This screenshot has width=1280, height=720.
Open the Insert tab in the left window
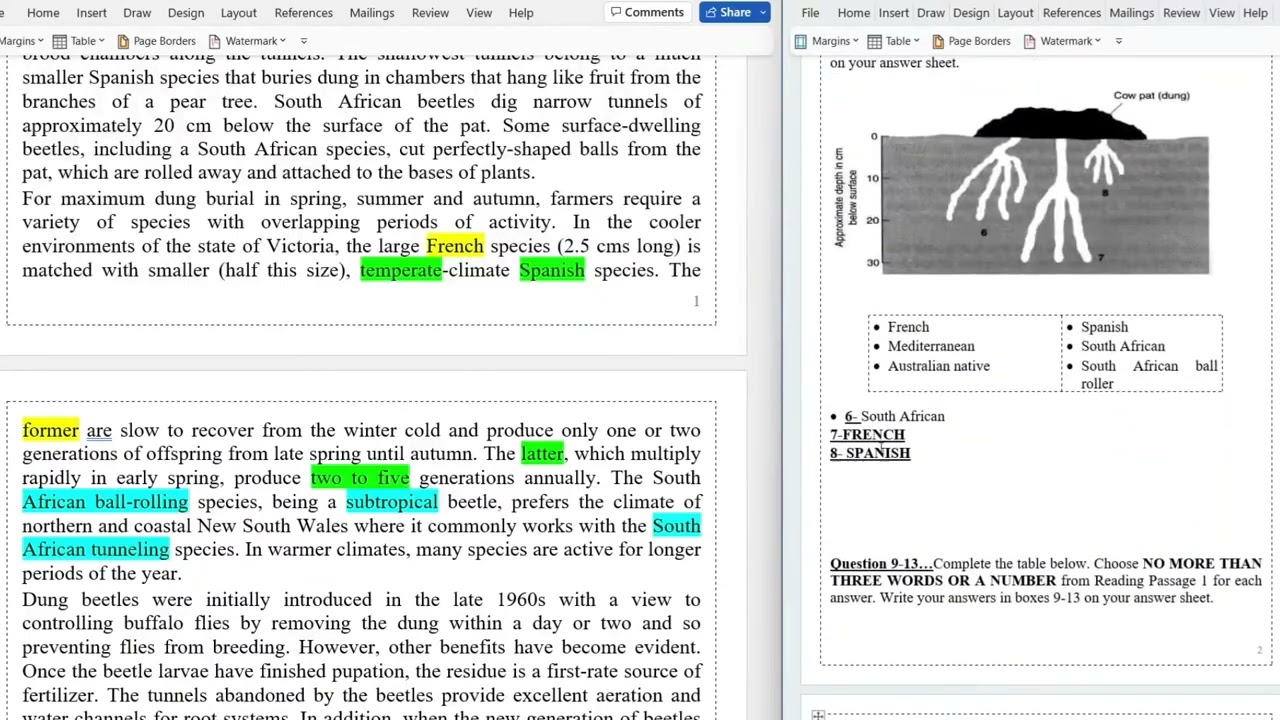click(91, 12)
